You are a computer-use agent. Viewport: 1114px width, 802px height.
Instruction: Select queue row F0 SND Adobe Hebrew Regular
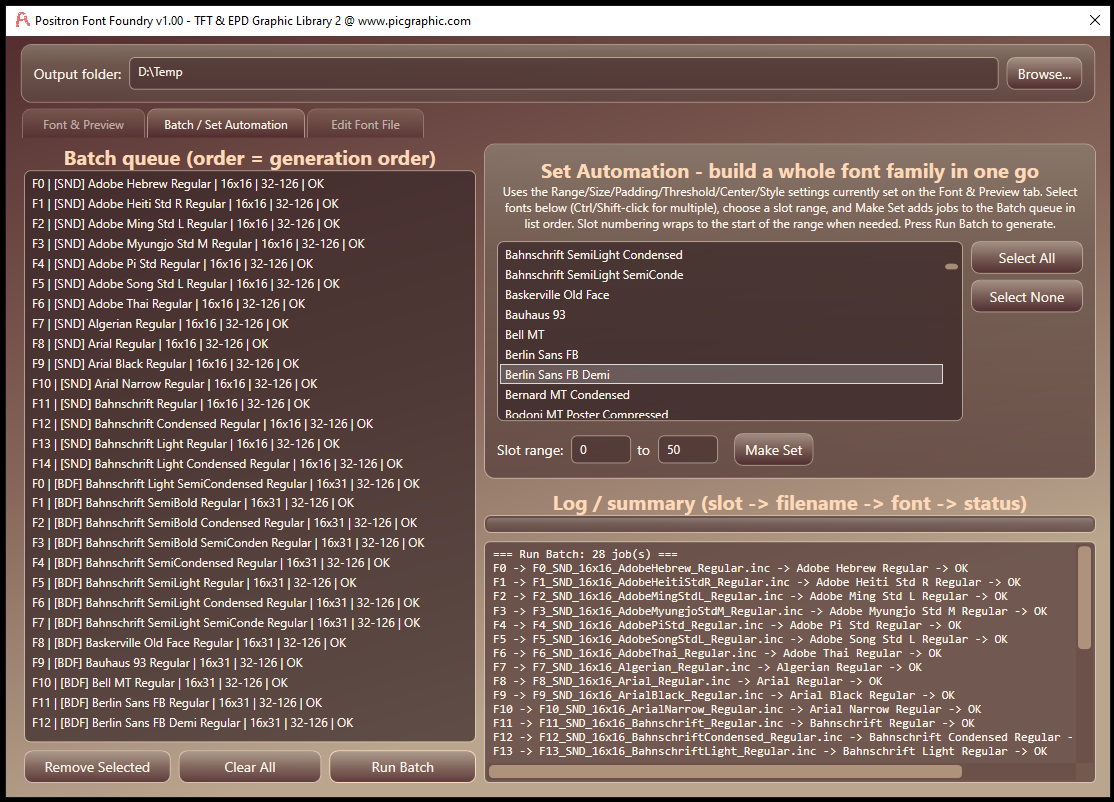(249, 183)
